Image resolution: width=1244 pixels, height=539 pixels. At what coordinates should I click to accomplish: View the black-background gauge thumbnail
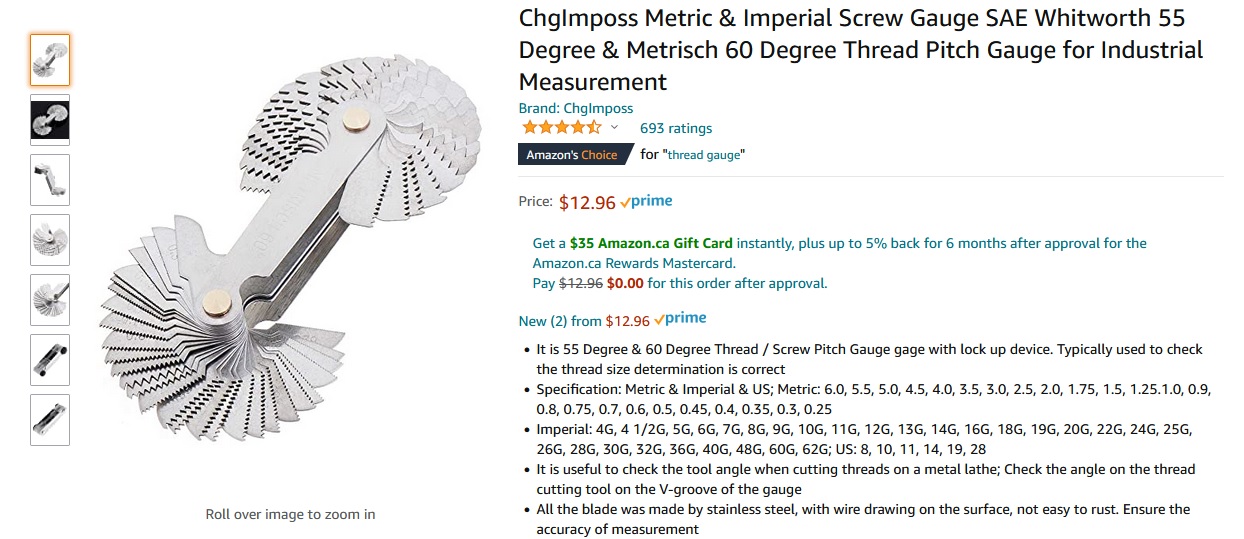coord(50,120)
